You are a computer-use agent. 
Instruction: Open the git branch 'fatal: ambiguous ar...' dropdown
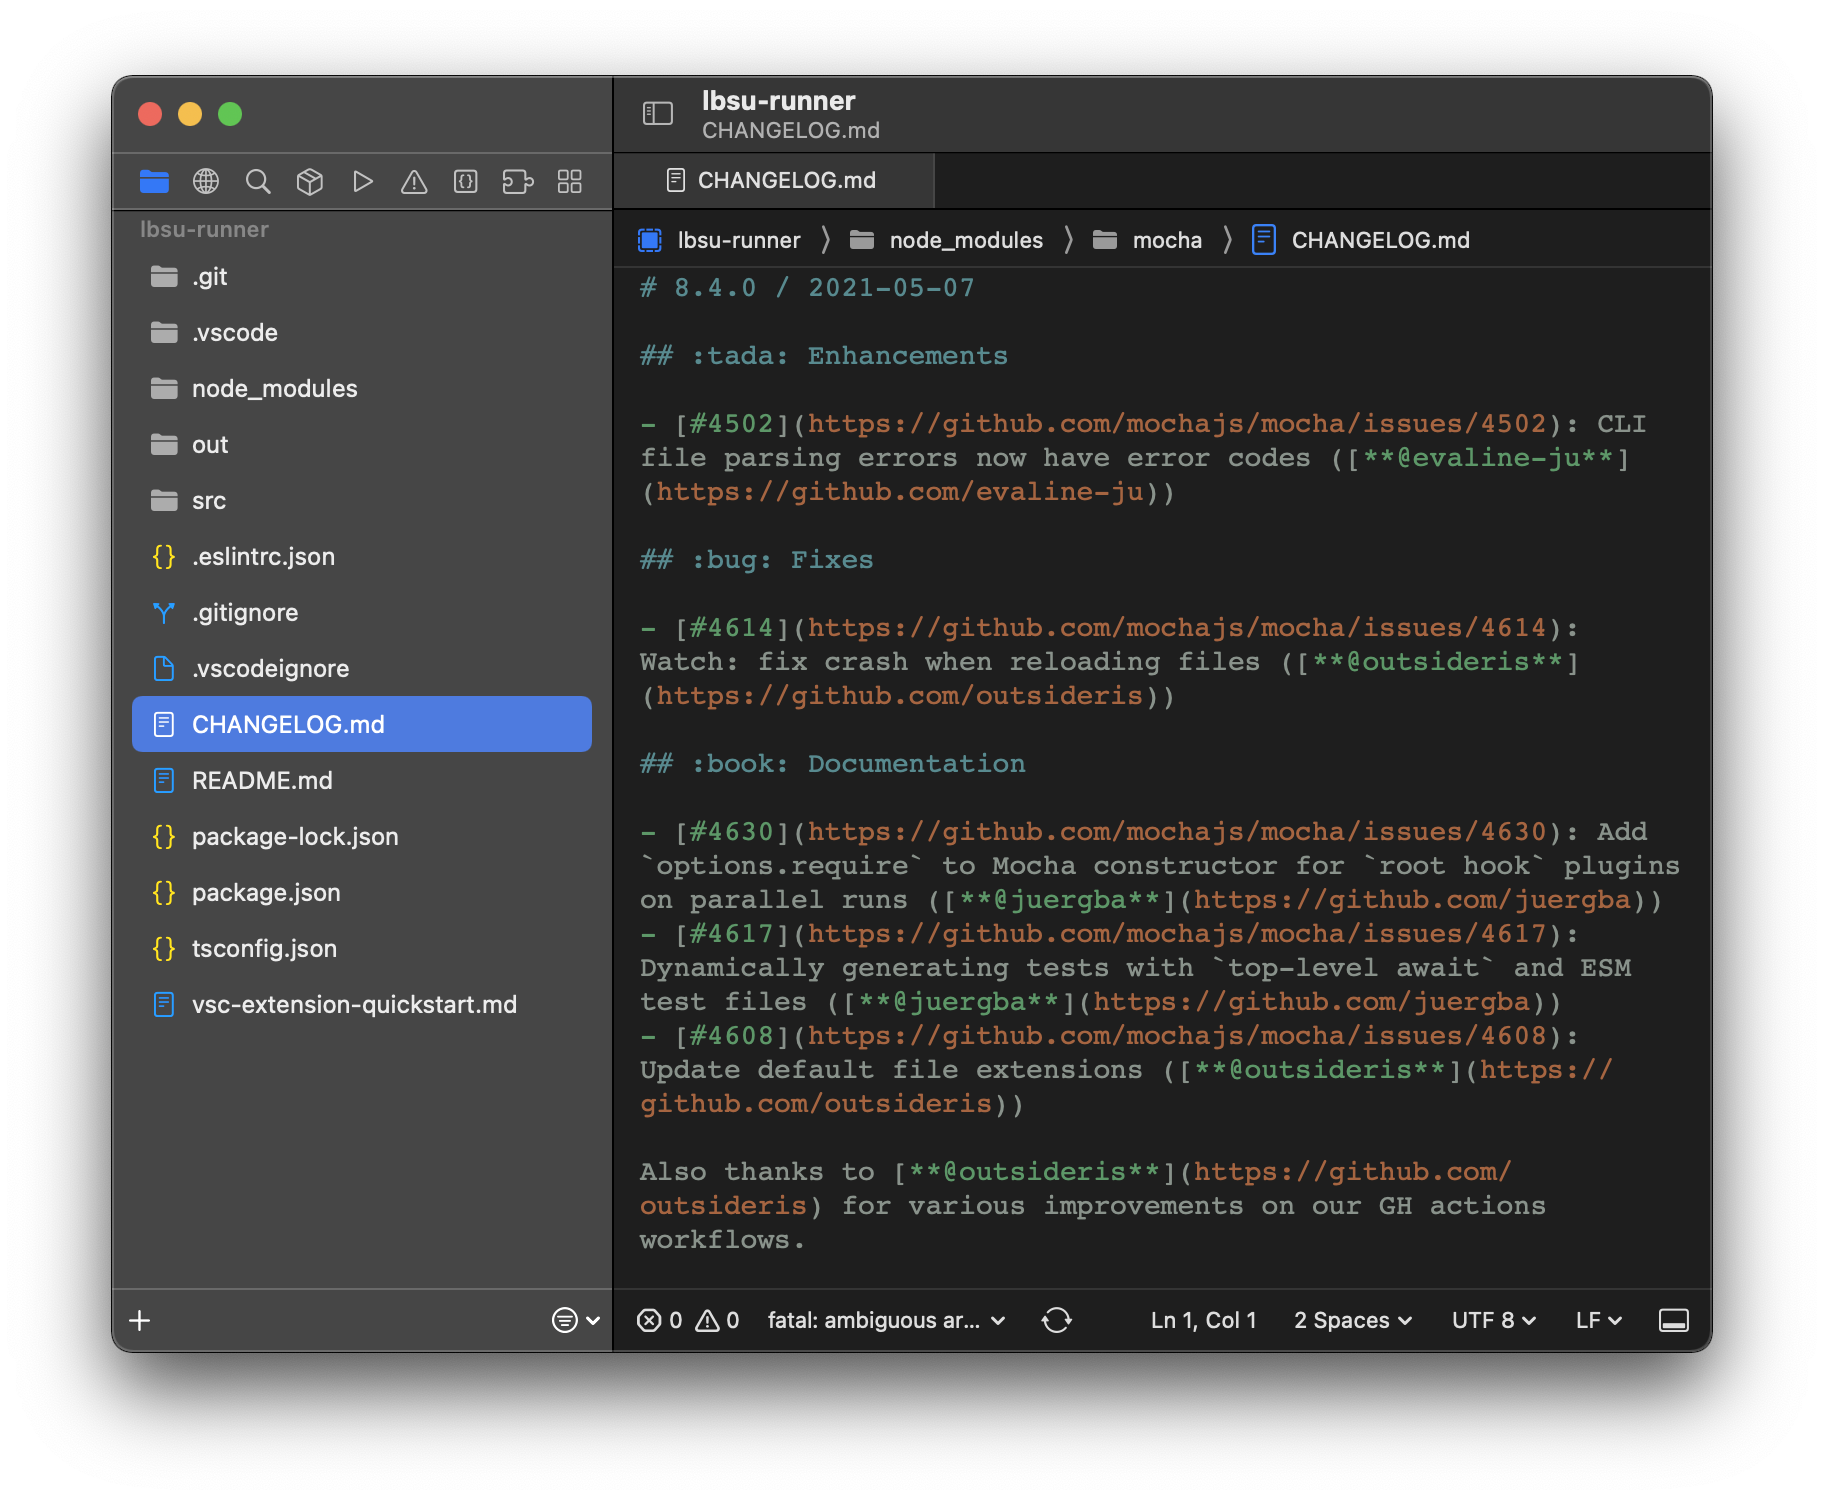(x=886, y=1320)
